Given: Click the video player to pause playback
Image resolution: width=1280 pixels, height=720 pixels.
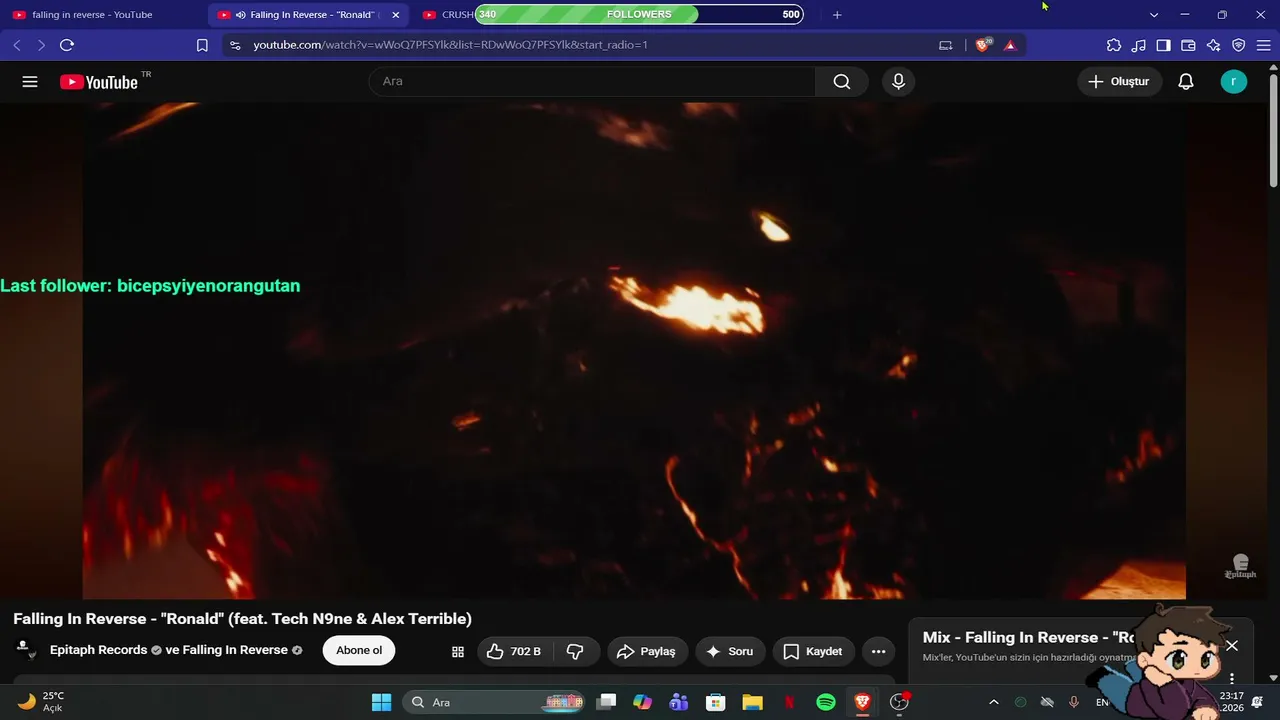Looking at the screenshot, I should click(634, 350).
